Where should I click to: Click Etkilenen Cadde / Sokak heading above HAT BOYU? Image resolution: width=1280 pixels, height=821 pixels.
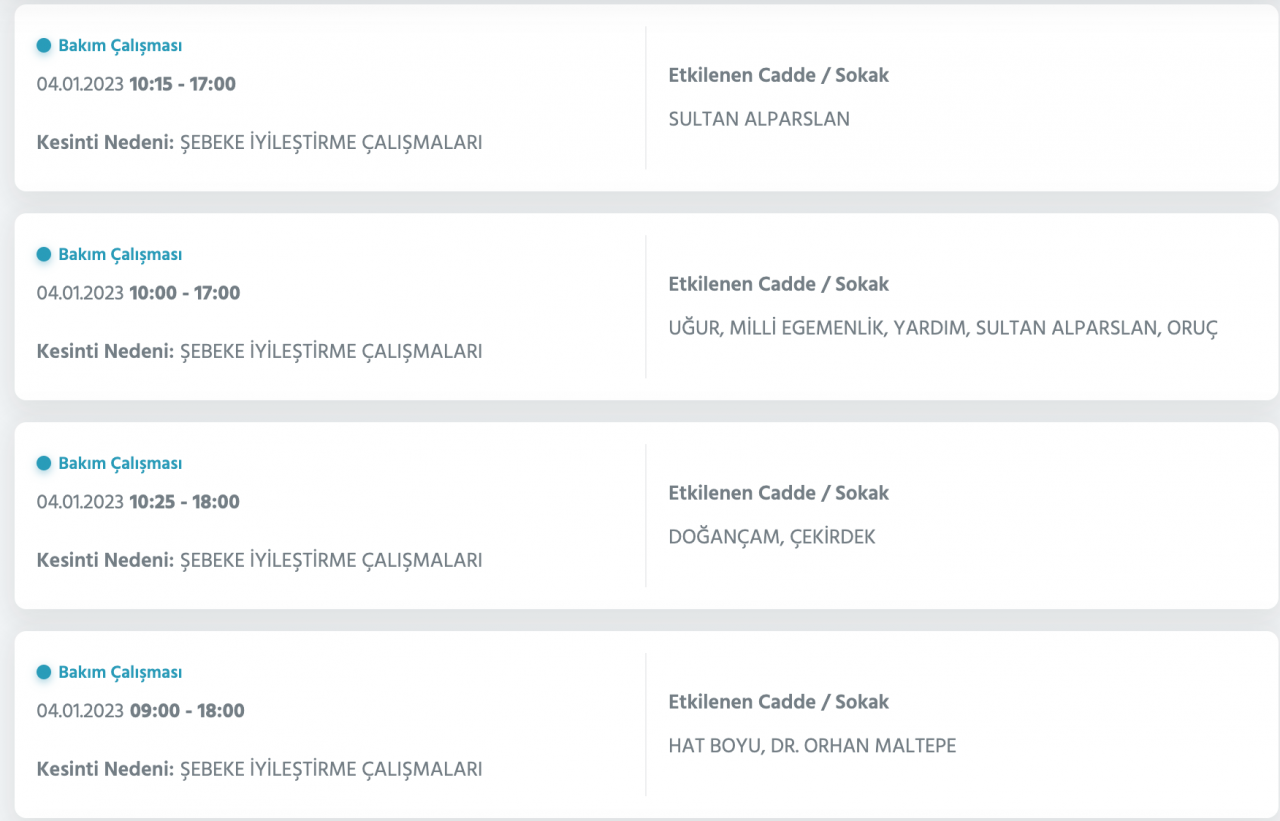click(x=778, y=702)
